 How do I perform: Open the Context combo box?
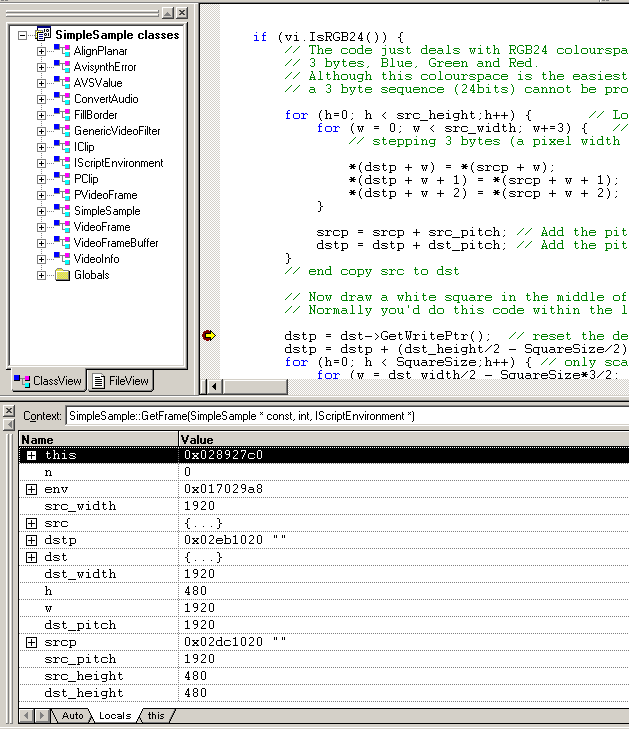(347, 416)
